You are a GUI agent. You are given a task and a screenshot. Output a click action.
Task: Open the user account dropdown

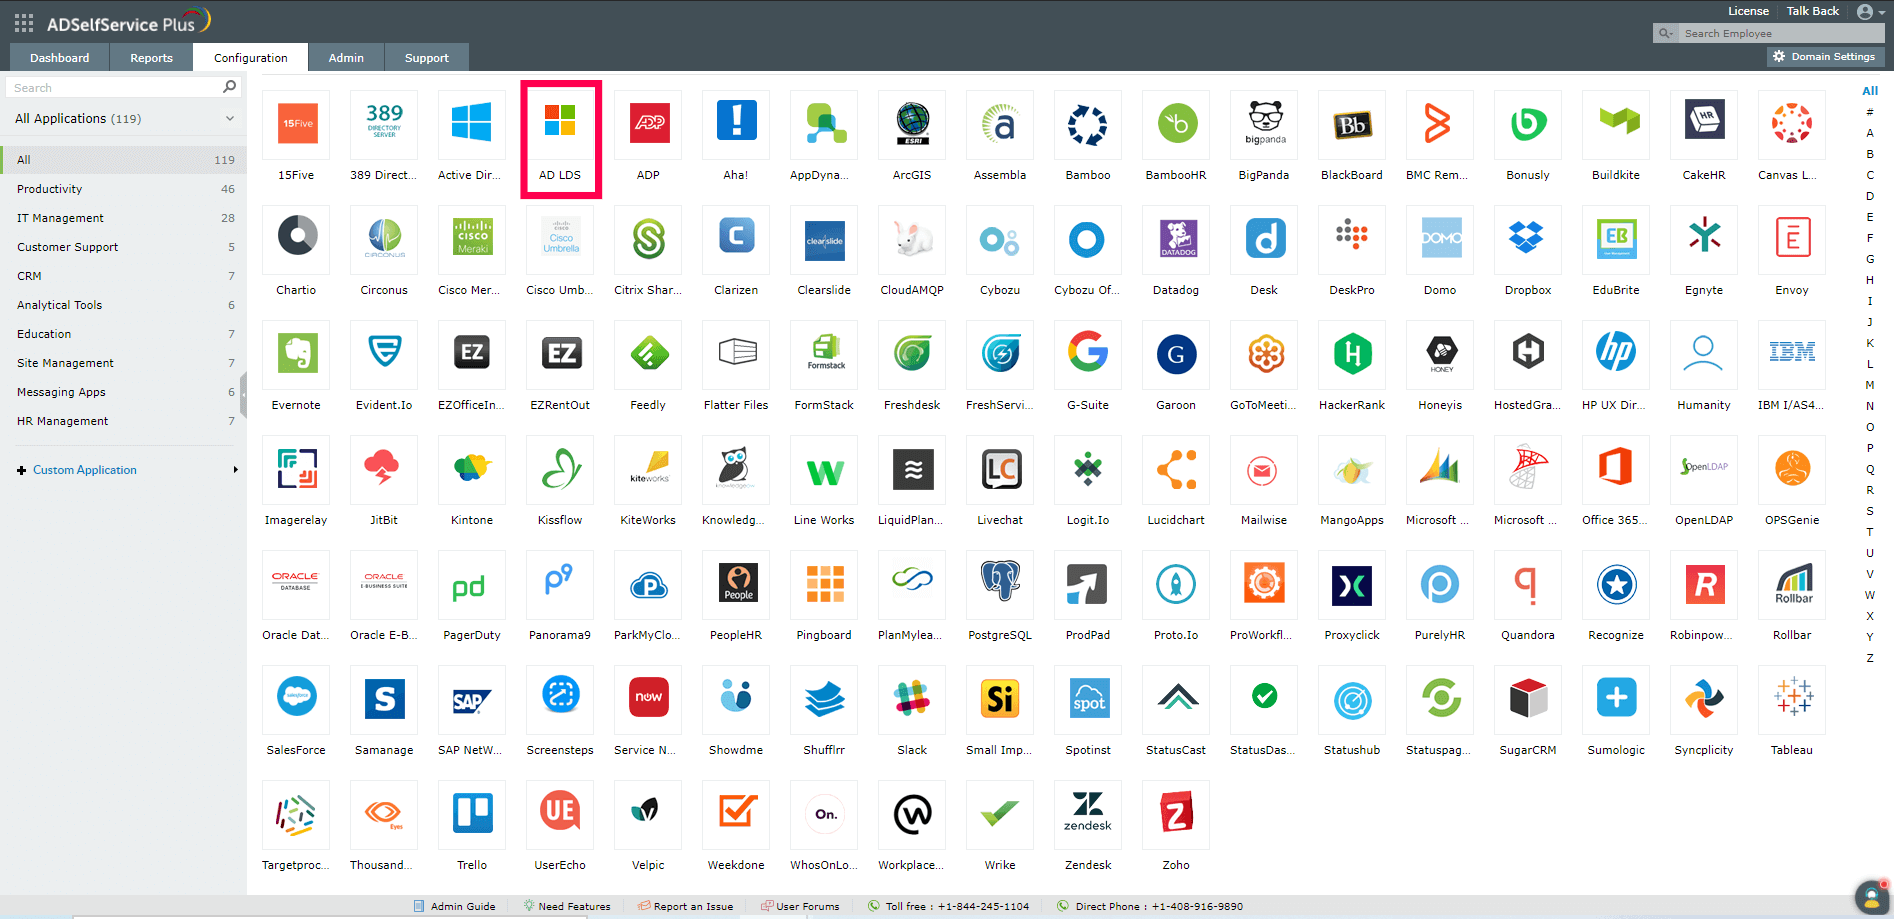click(1870, 12)
